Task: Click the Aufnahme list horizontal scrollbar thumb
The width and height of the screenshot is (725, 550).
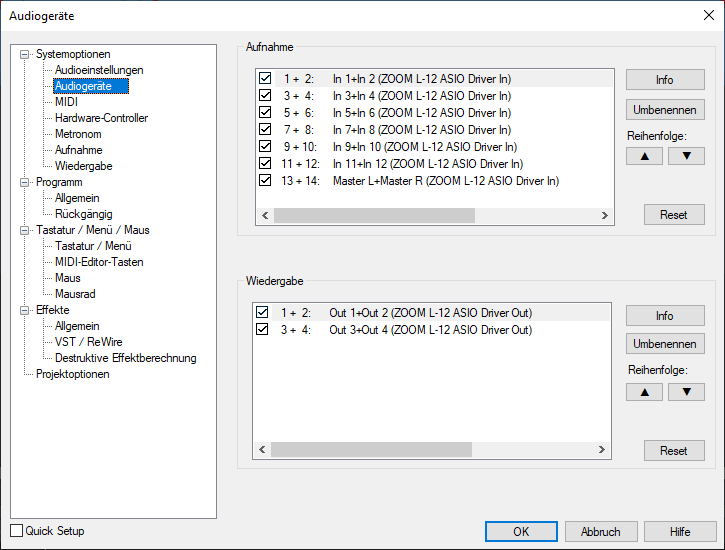Action: coord(375,215)
